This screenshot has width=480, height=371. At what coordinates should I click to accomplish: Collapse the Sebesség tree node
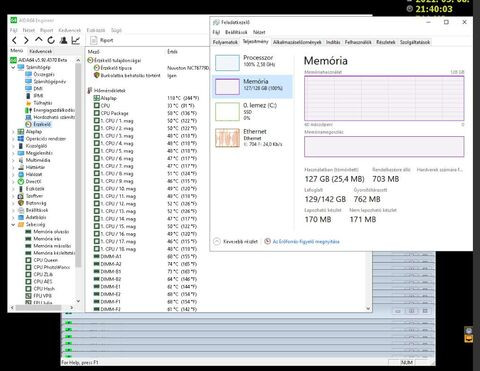(x=13, y=225)
